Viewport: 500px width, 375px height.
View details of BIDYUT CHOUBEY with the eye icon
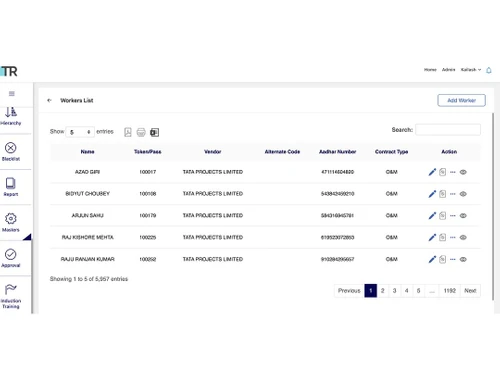[463, 194]
